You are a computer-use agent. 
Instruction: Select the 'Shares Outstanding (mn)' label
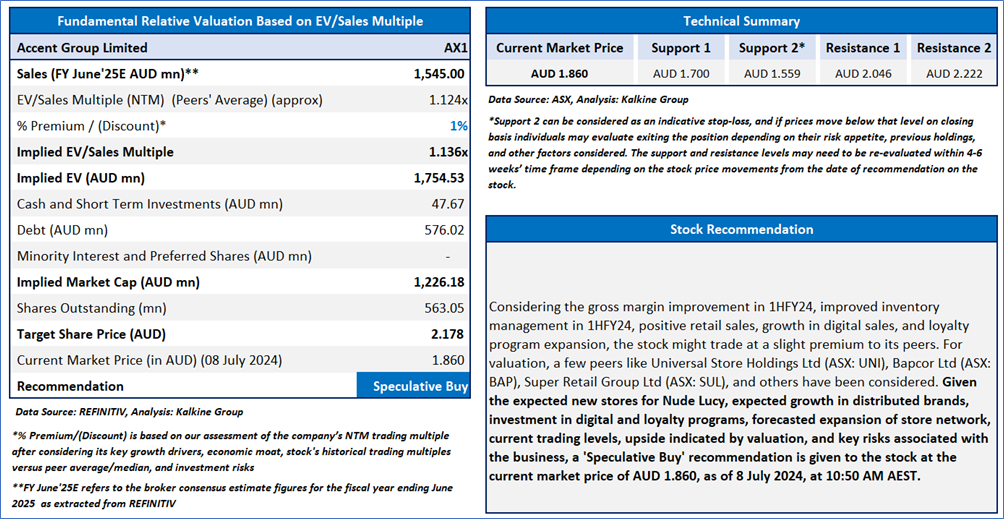click(x=92, y=308)
